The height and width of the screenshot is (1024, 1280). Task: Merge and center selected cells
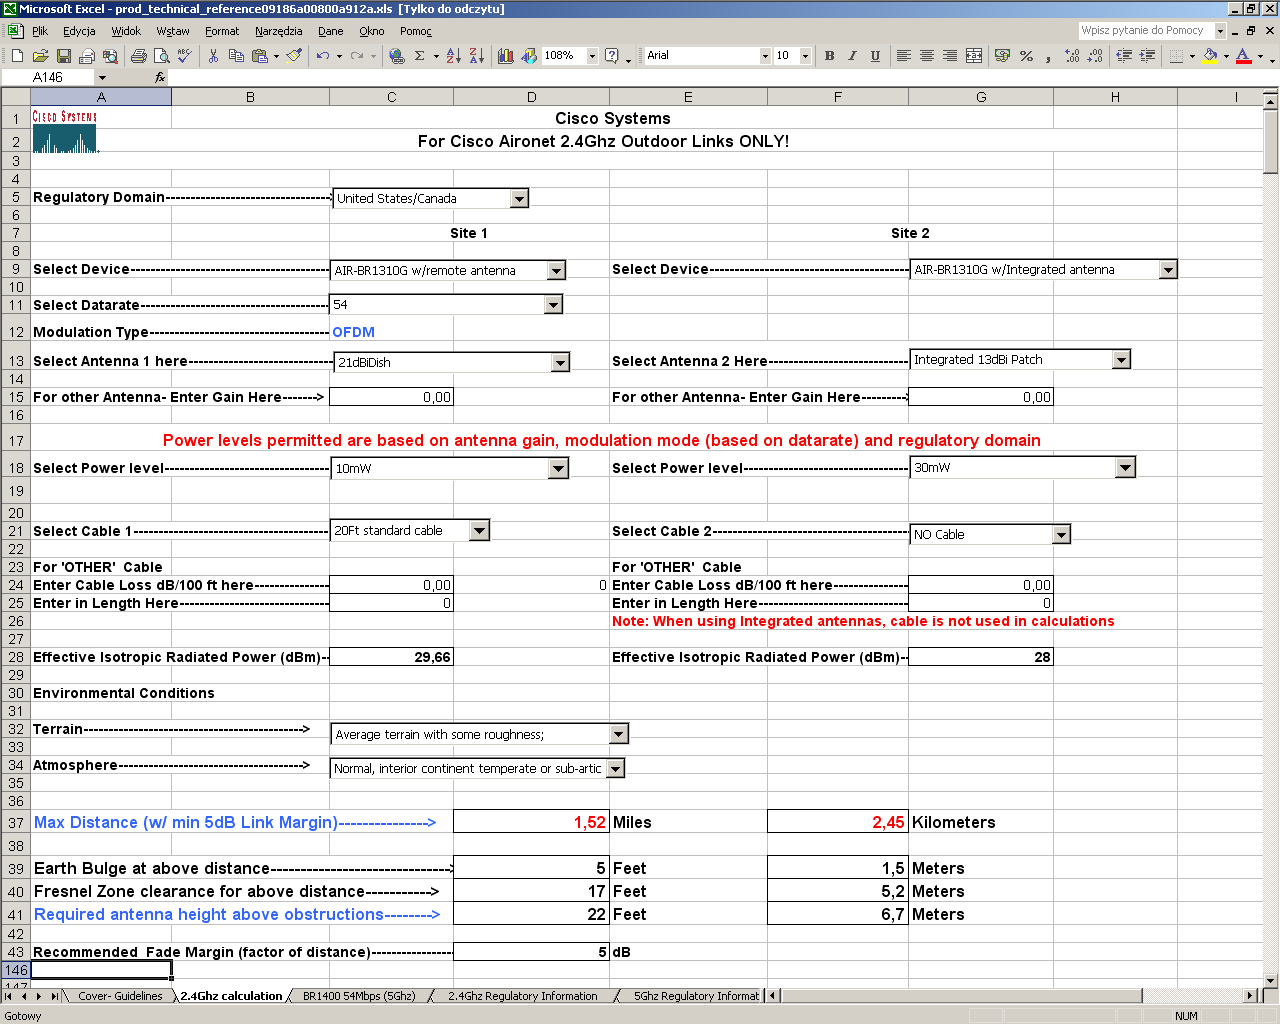(974, 56)
